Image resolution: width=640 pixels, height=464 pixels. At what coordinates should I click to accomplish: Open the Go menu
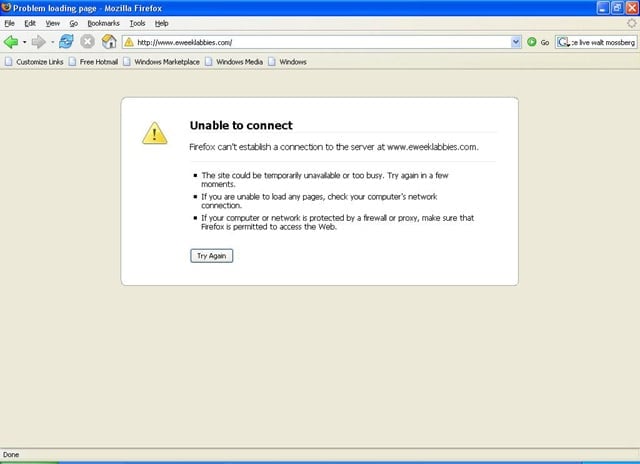[x=73, y=23]
